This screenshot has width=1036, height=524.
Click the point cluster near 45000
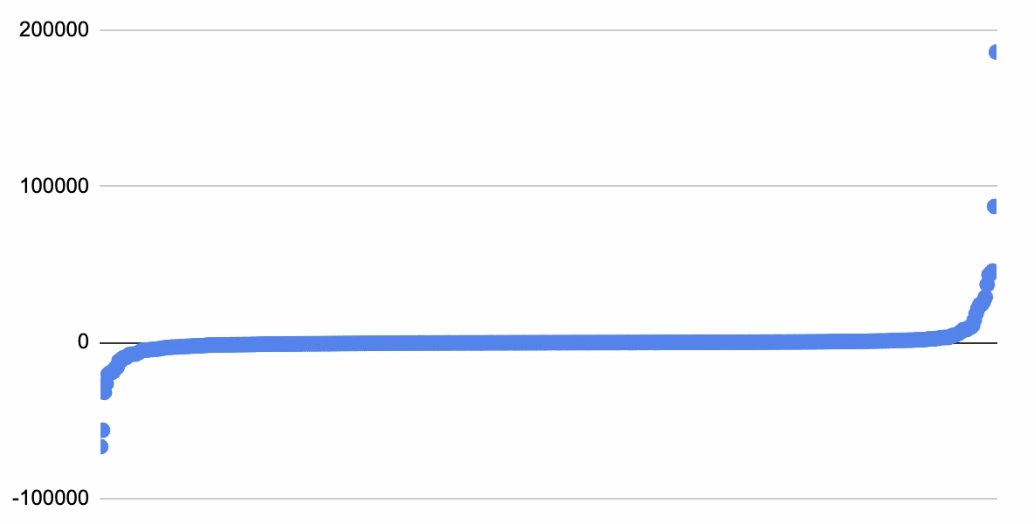[x=990, y=272]
